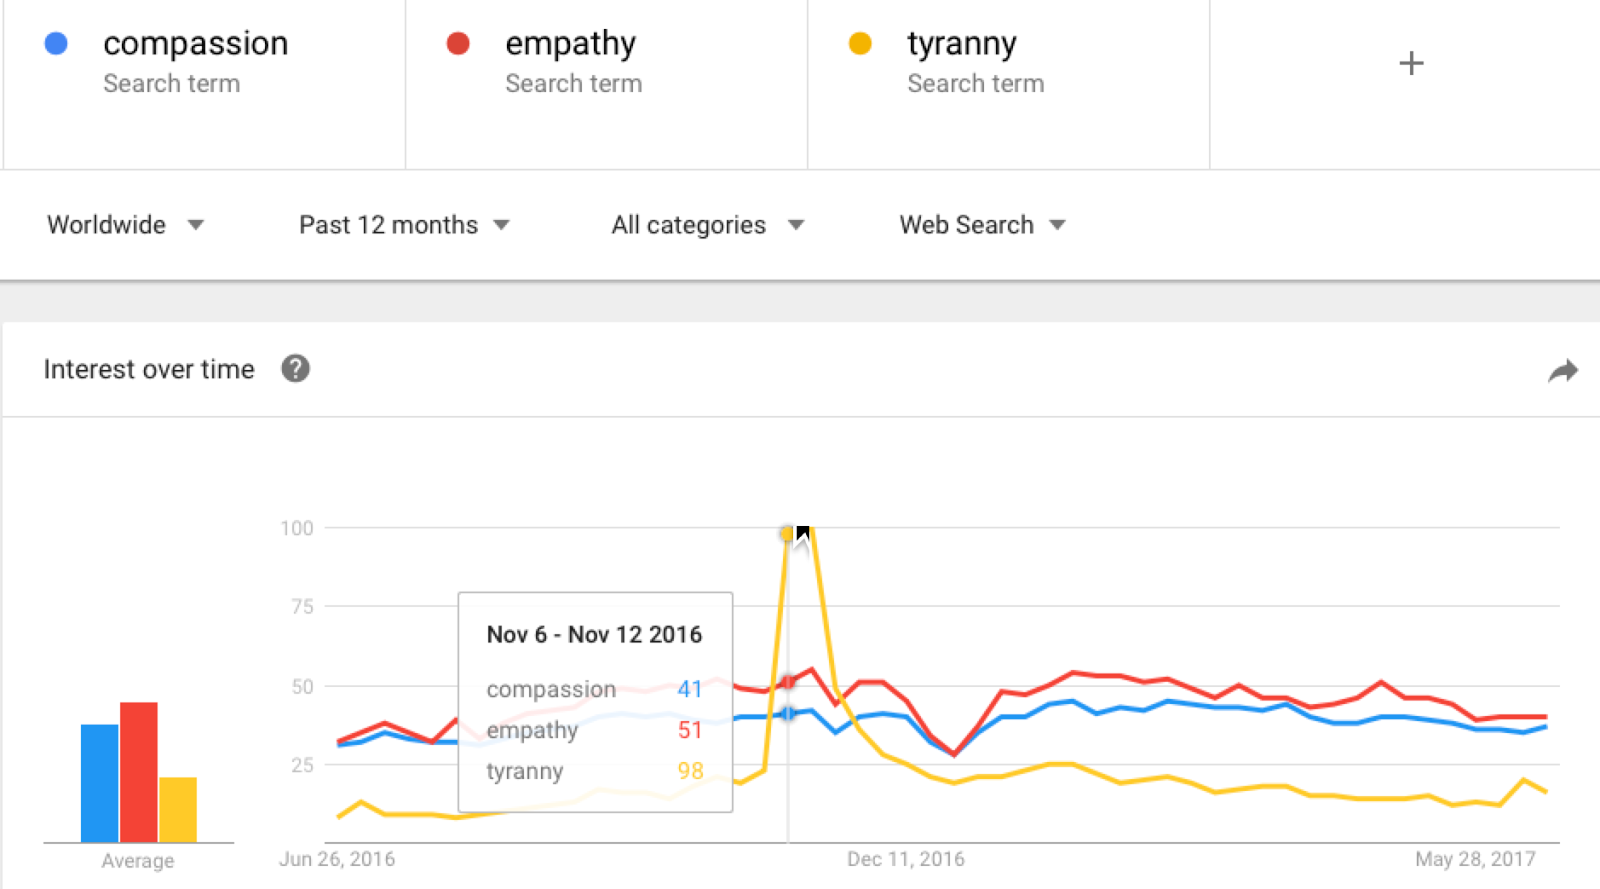Click the red empathy data point marker
The height and width of the screenshot is (889, 1600).
[788, 681]
